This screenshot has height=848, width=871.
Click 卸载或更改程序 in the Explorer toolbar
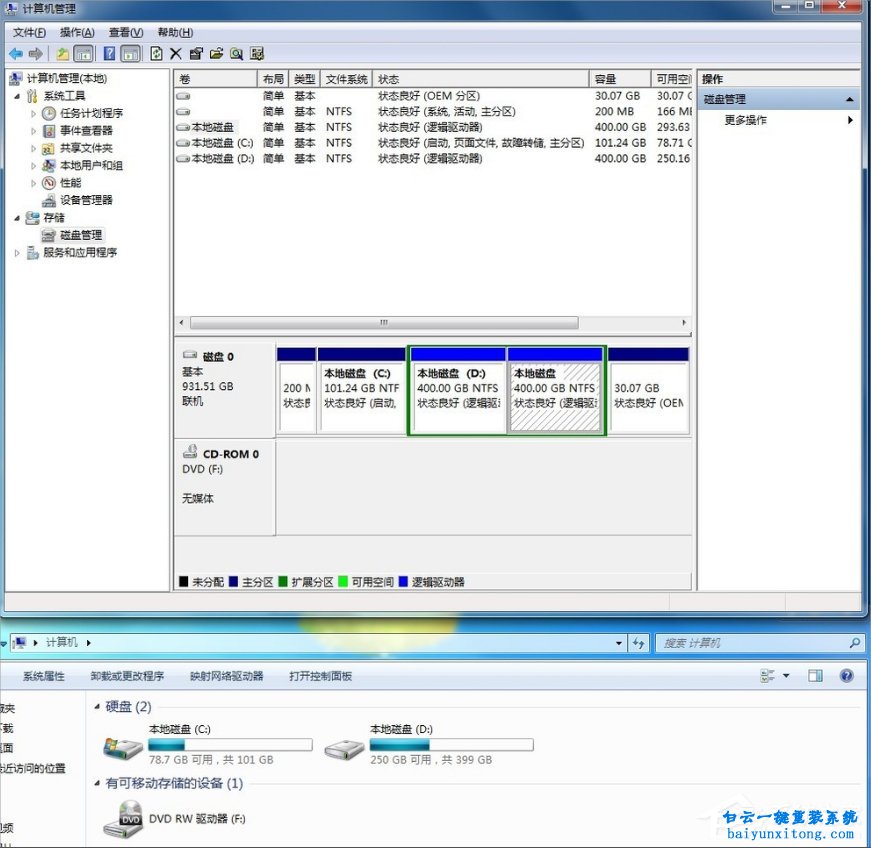click(x=128, y=675)
